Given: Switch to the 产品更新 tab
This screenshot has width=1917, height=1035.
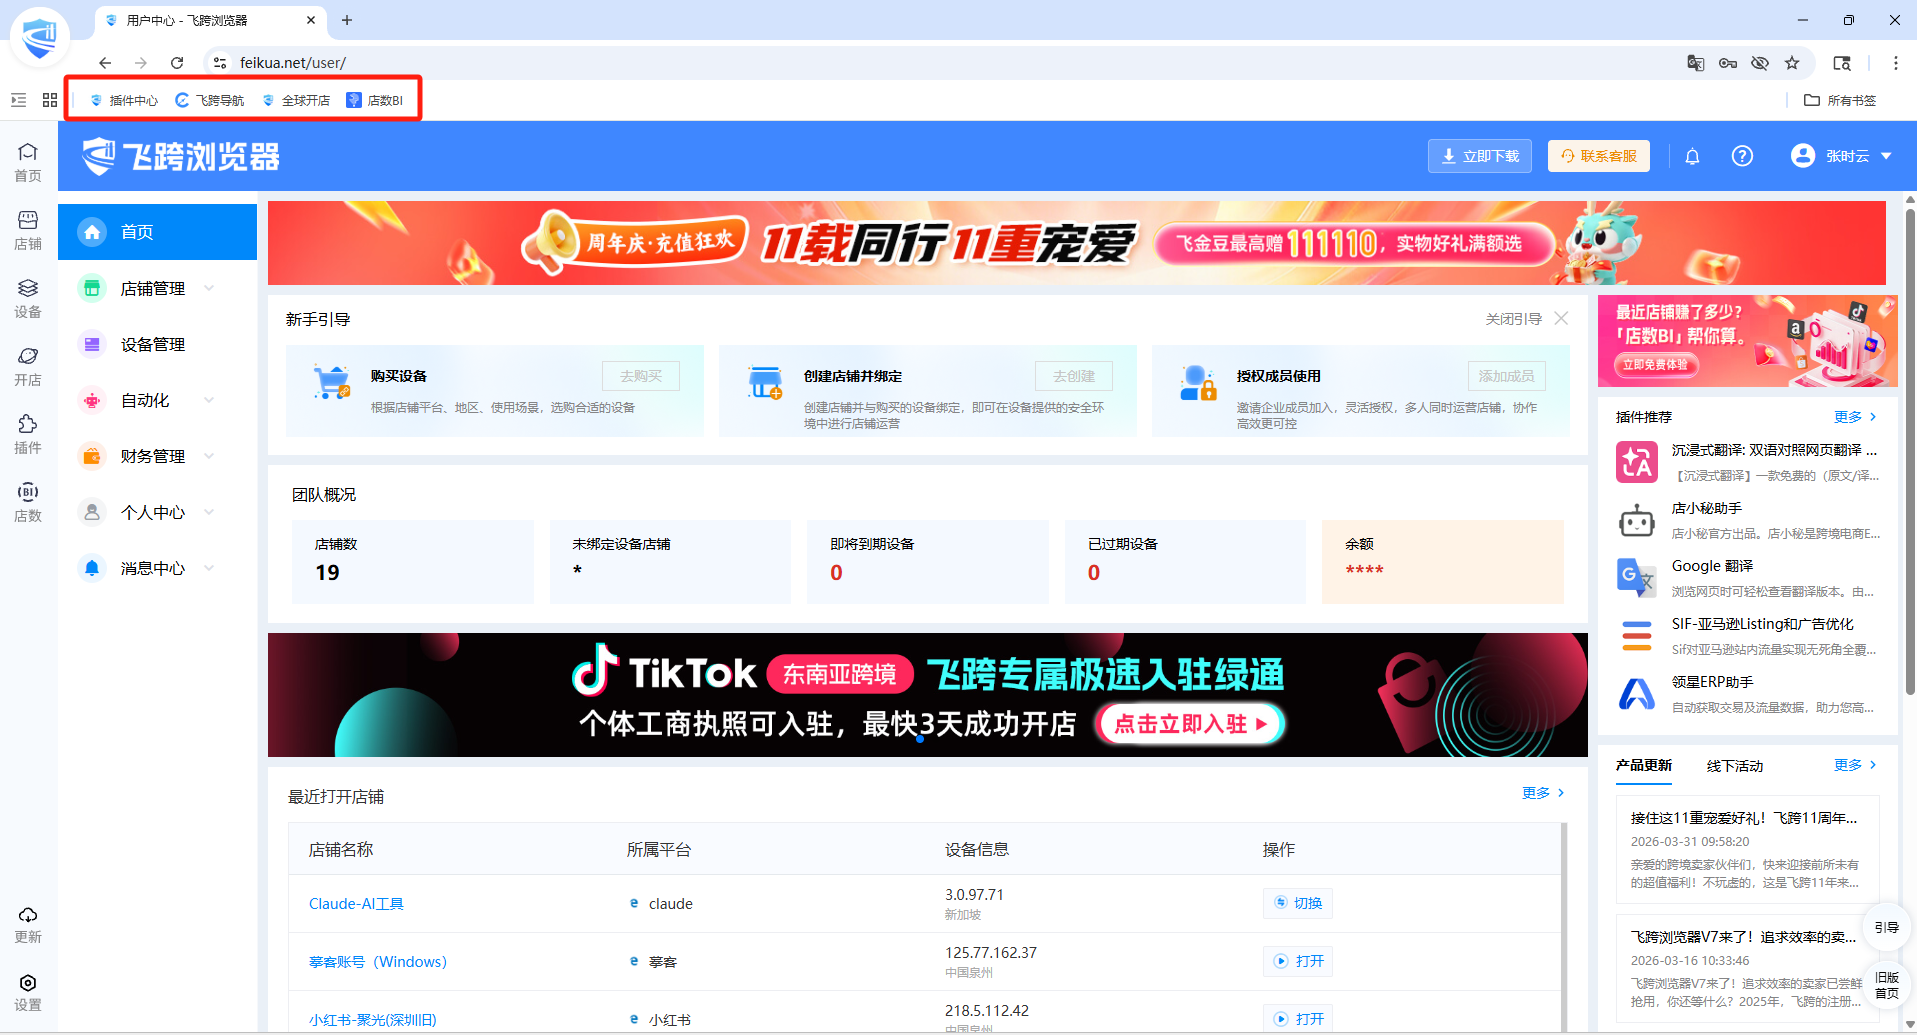Looking at the screenshot, I should [1644, 765].
